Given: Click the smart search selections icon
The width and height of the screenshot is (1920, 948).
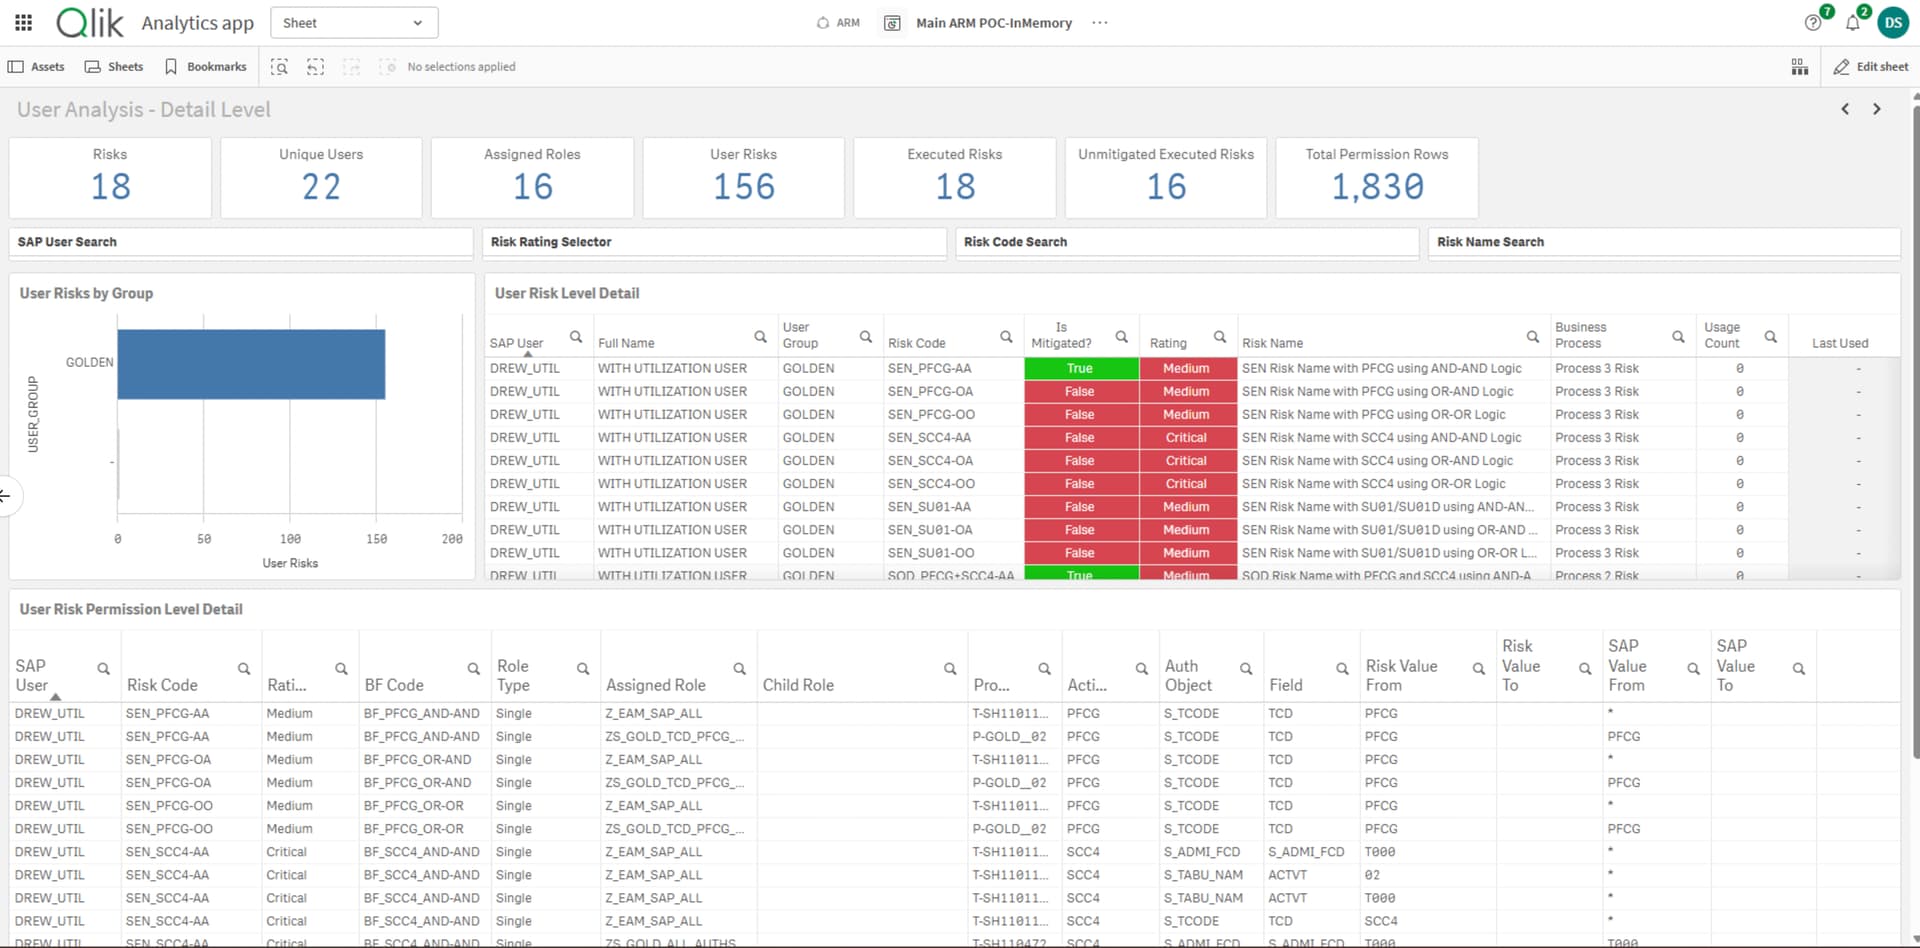Looking at the screenshot, I should [x=280, y=67].
